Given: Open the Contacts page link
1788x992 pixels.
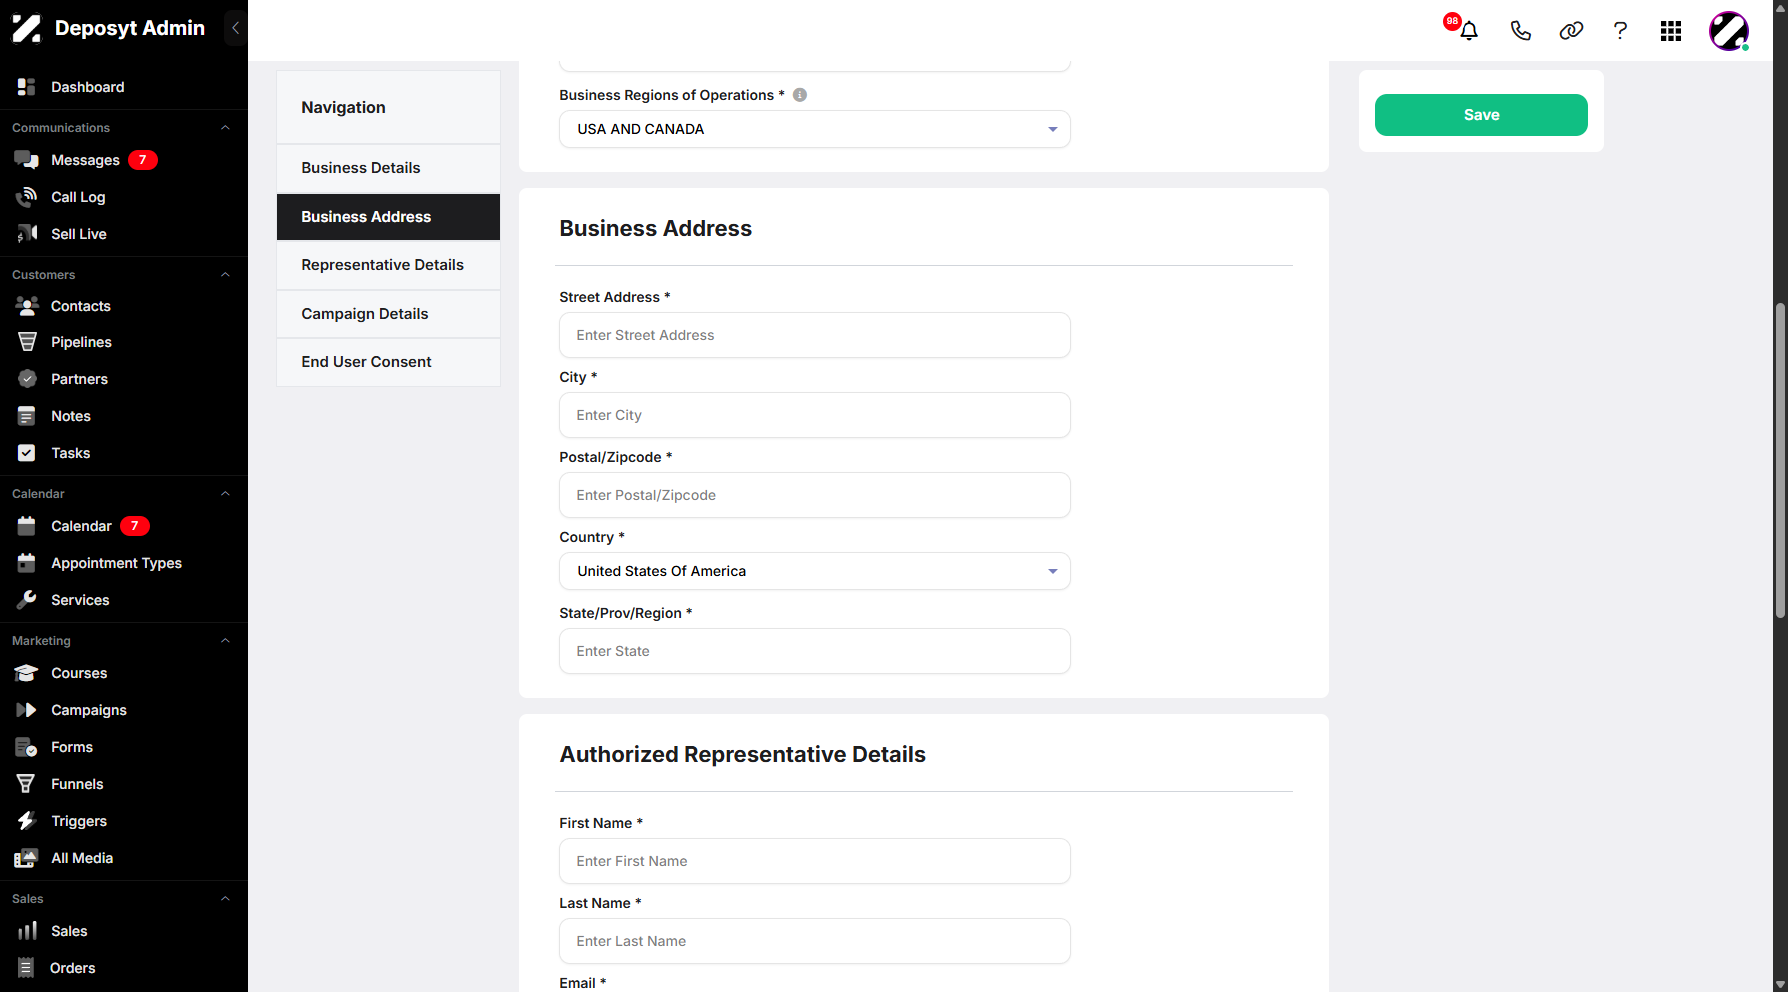Looking at the screenshot, I should click(x=81, y=306).
